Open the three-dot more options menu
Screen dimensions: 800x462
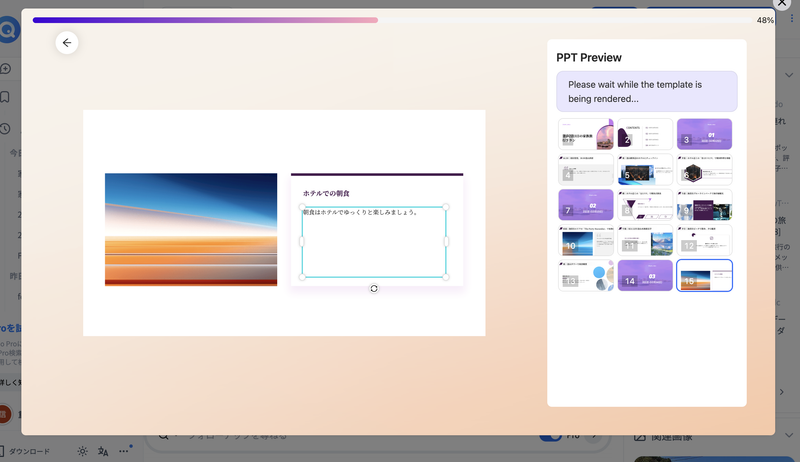(124, 451)
